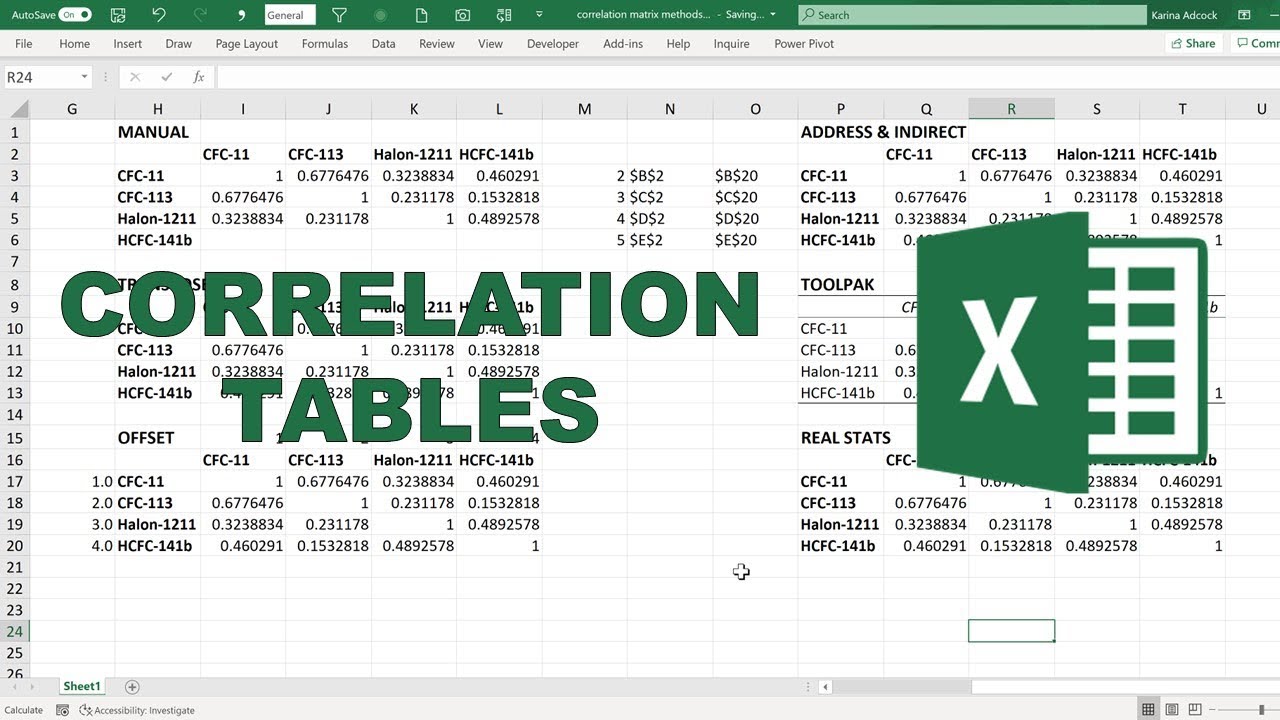This screenshot has height=720, width=1280.
Task: Click in the Search box
Action: 972,15
